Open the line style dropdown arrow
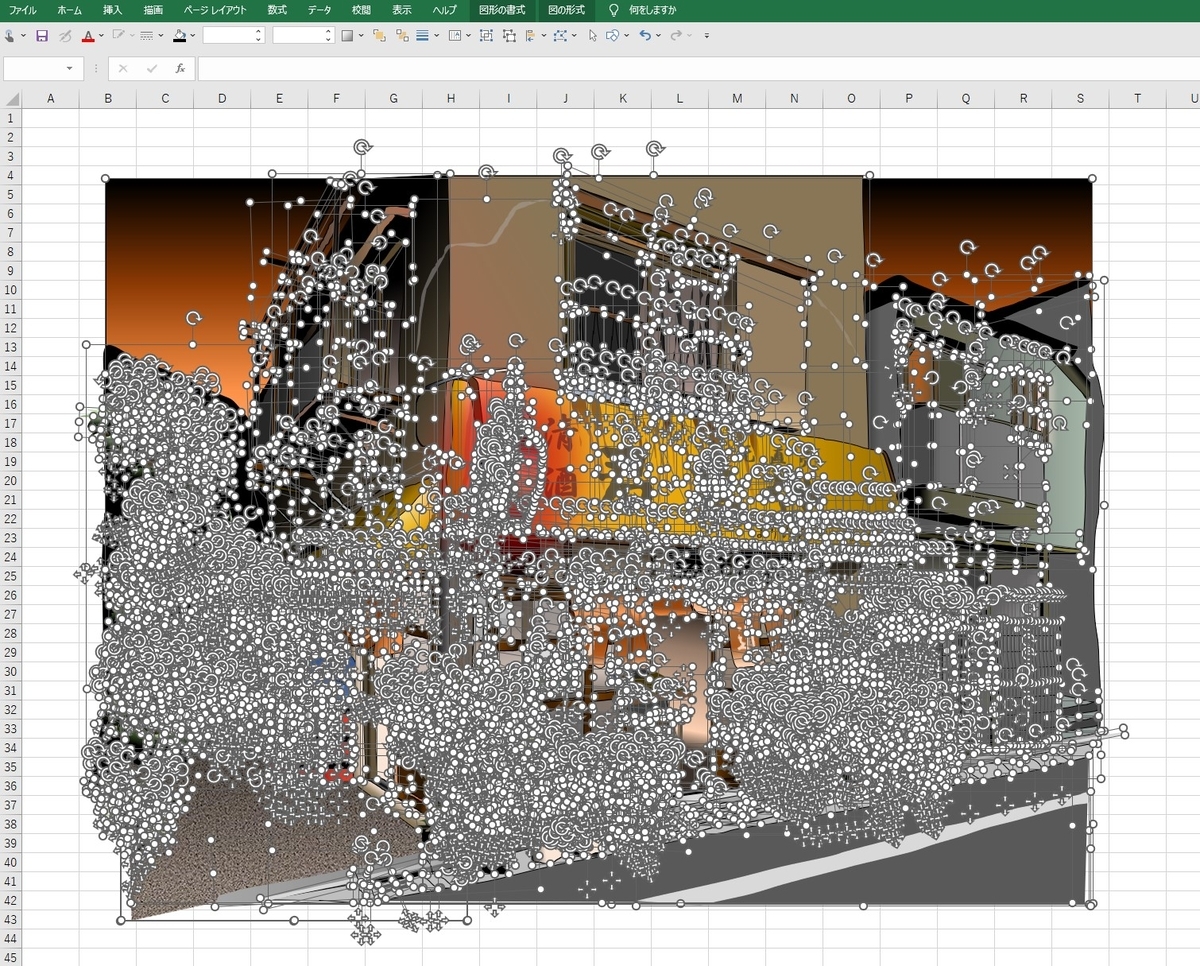The height and width of the screenshot is (966, 1200). click(160, 35)
